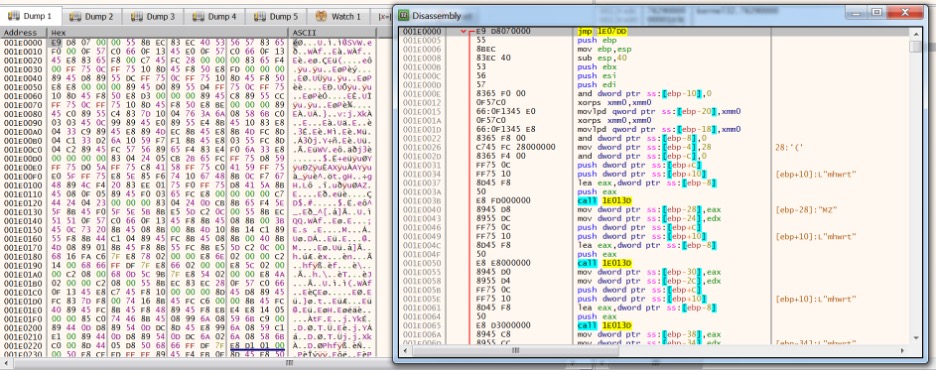Select dump row address 001E00D0
936x370 pixels.
click(x=23, y=159)
